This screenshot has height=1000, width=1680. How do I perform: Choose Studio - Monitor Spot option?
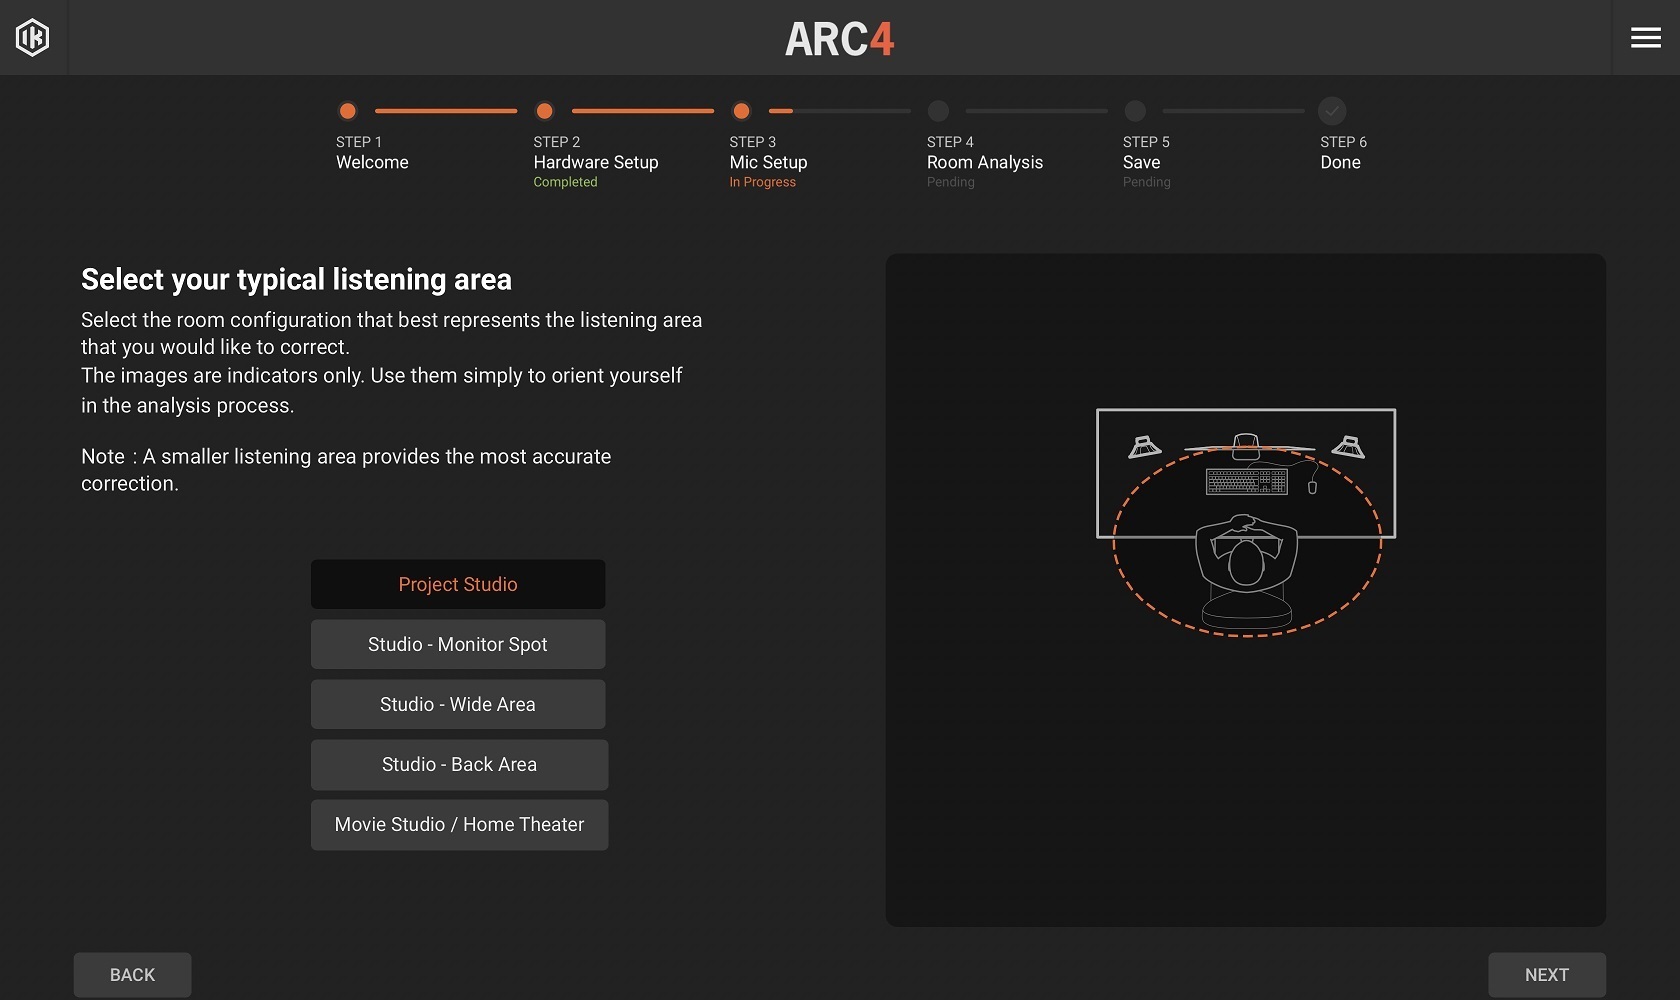pos(458,644)
